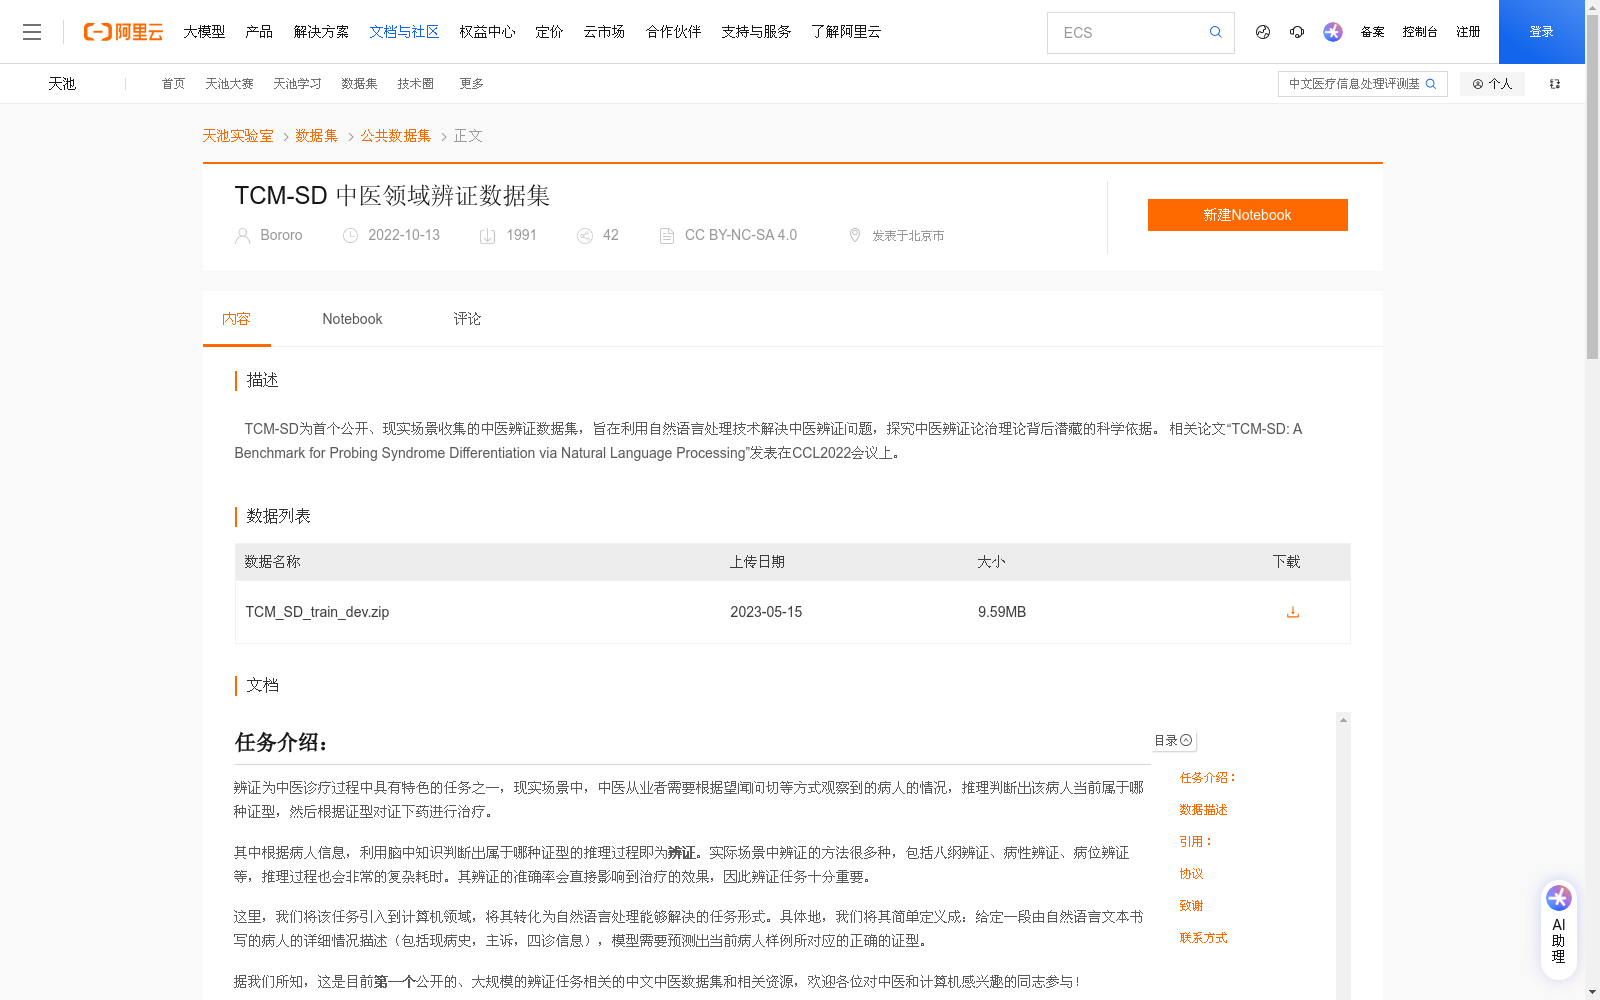Click the clock icon beside 2022-10-13

(x=350, y=236)
